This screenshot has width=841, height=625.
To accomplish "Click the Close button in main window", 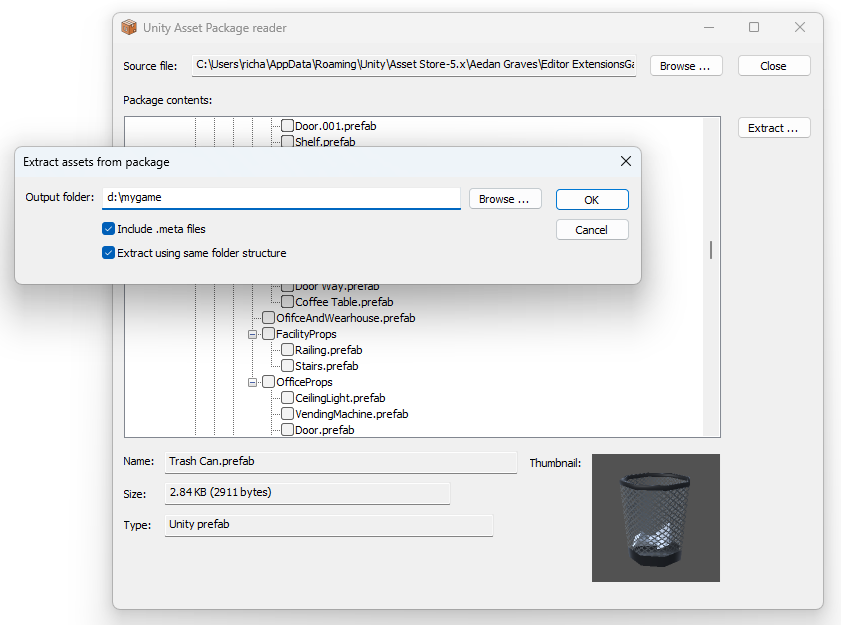I will point(774,66).
